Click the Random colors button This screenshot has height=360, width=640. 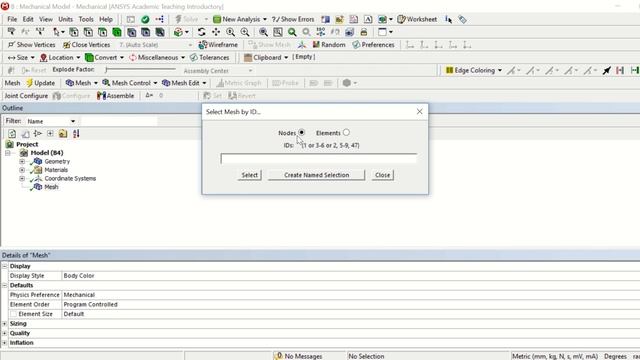tap(329, 45)
